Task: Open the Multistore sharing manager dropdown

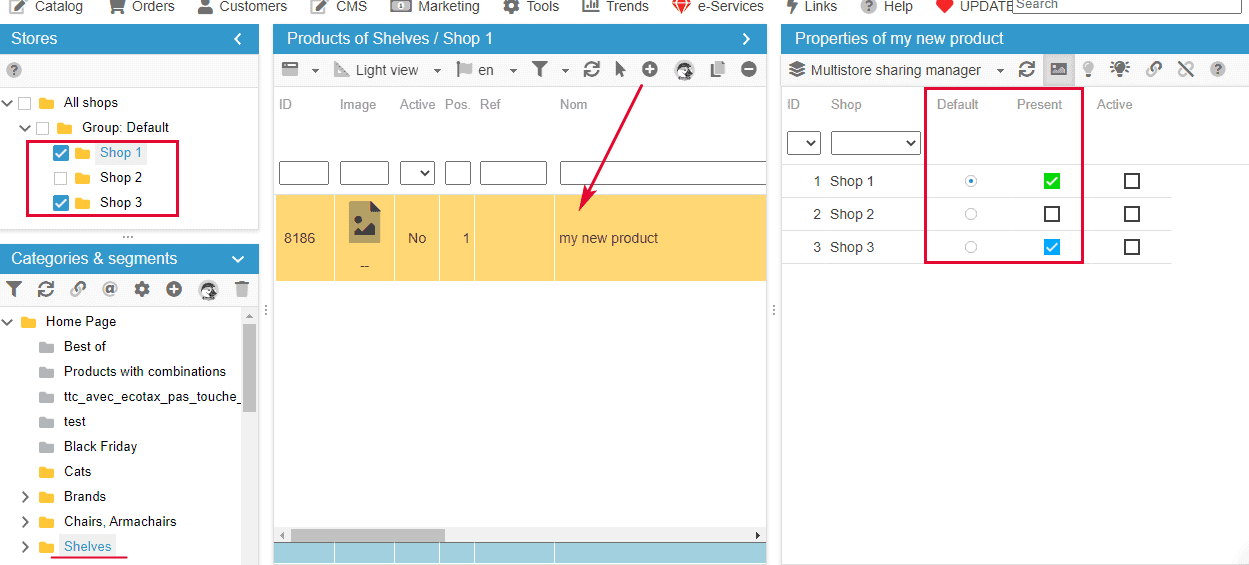Action: (x=1001, y=71)
